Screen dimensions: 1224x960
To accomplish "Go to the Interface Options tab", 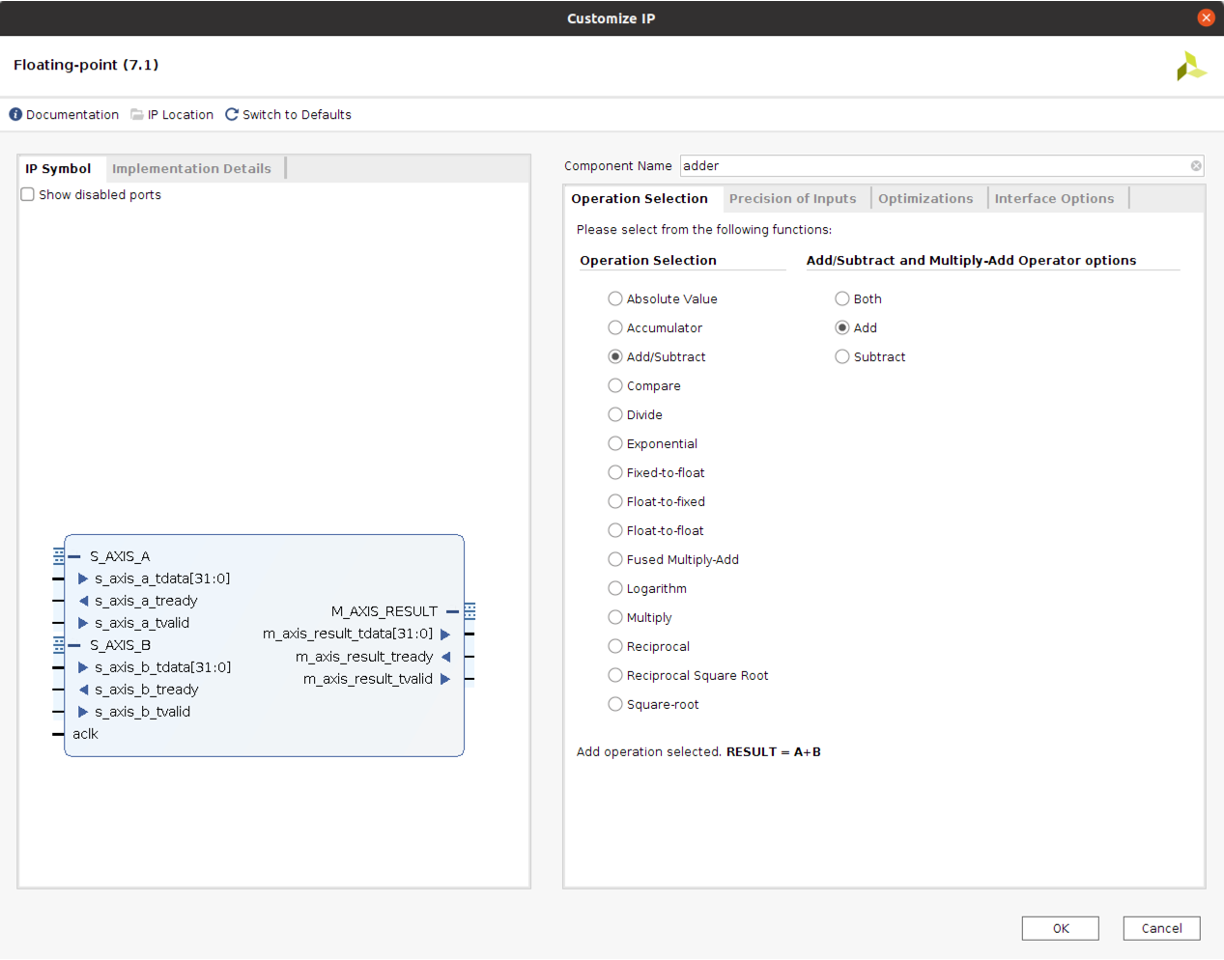I will coord(1053,199).
